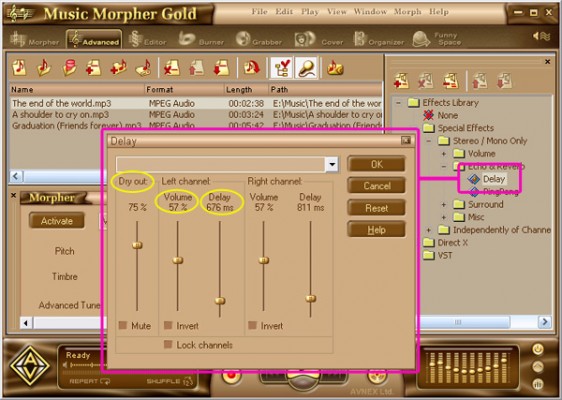Toggle REPEAT mode in the player

click(x=90, y=381)
